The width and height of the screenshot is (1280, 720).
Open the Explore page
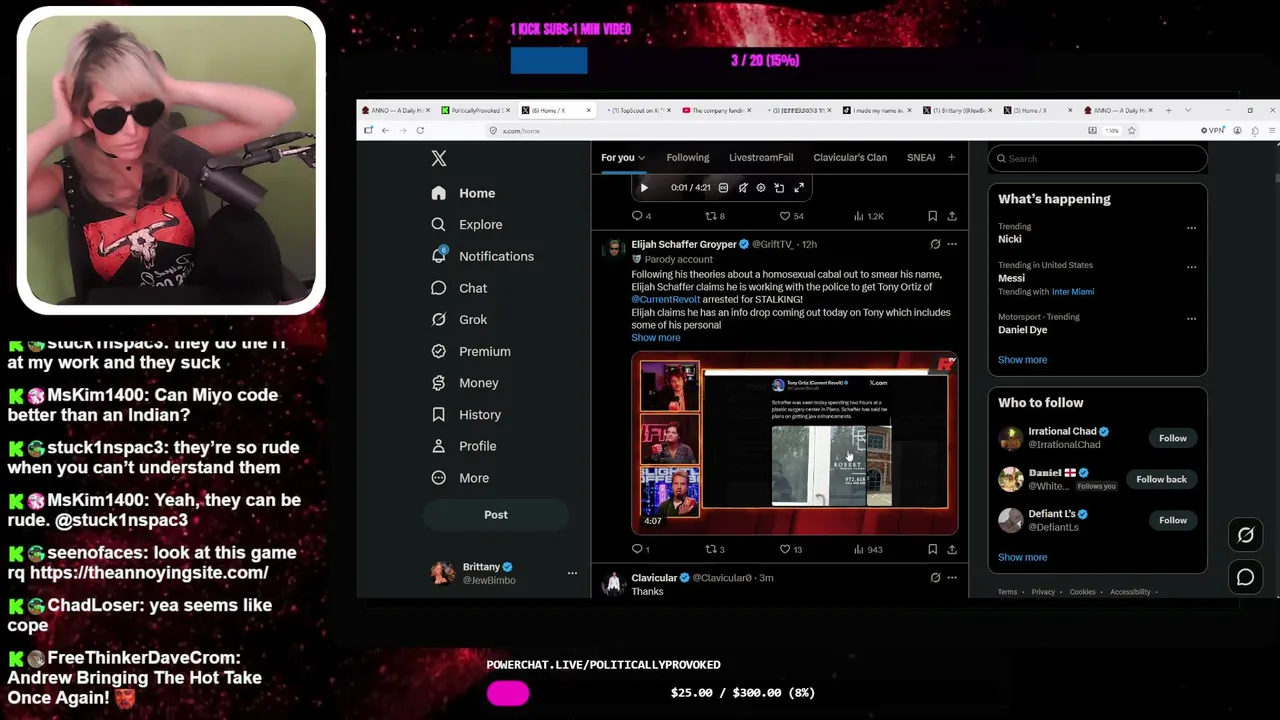pyautogui.click(x=467, y=225)
